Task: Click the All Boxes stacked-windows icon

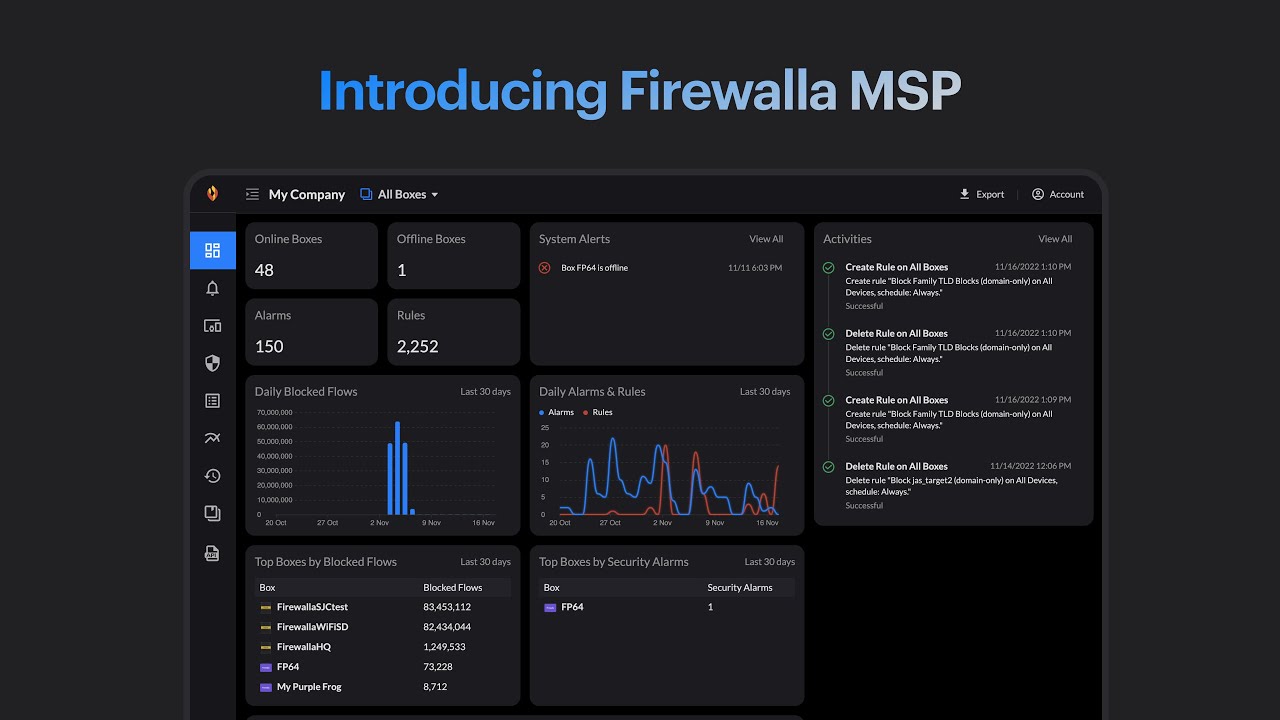Action: pyautogui.click(x=366, y=194)
